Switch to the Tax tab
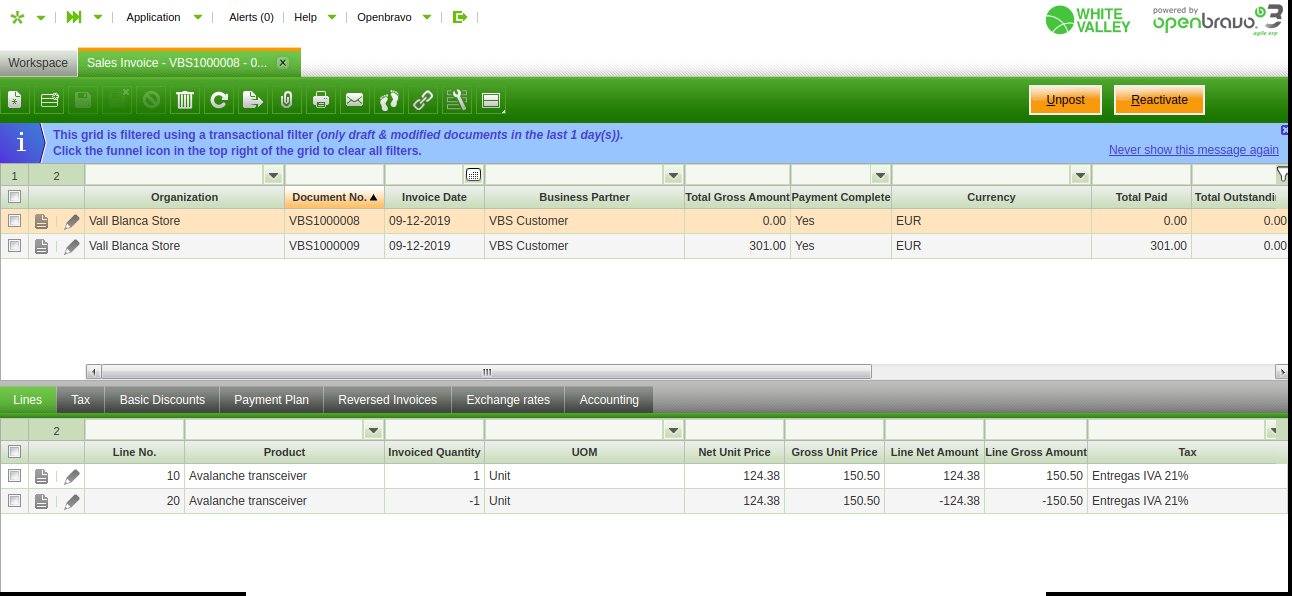The width and height of the screenshot is (1292, 596). click(81, 400)
